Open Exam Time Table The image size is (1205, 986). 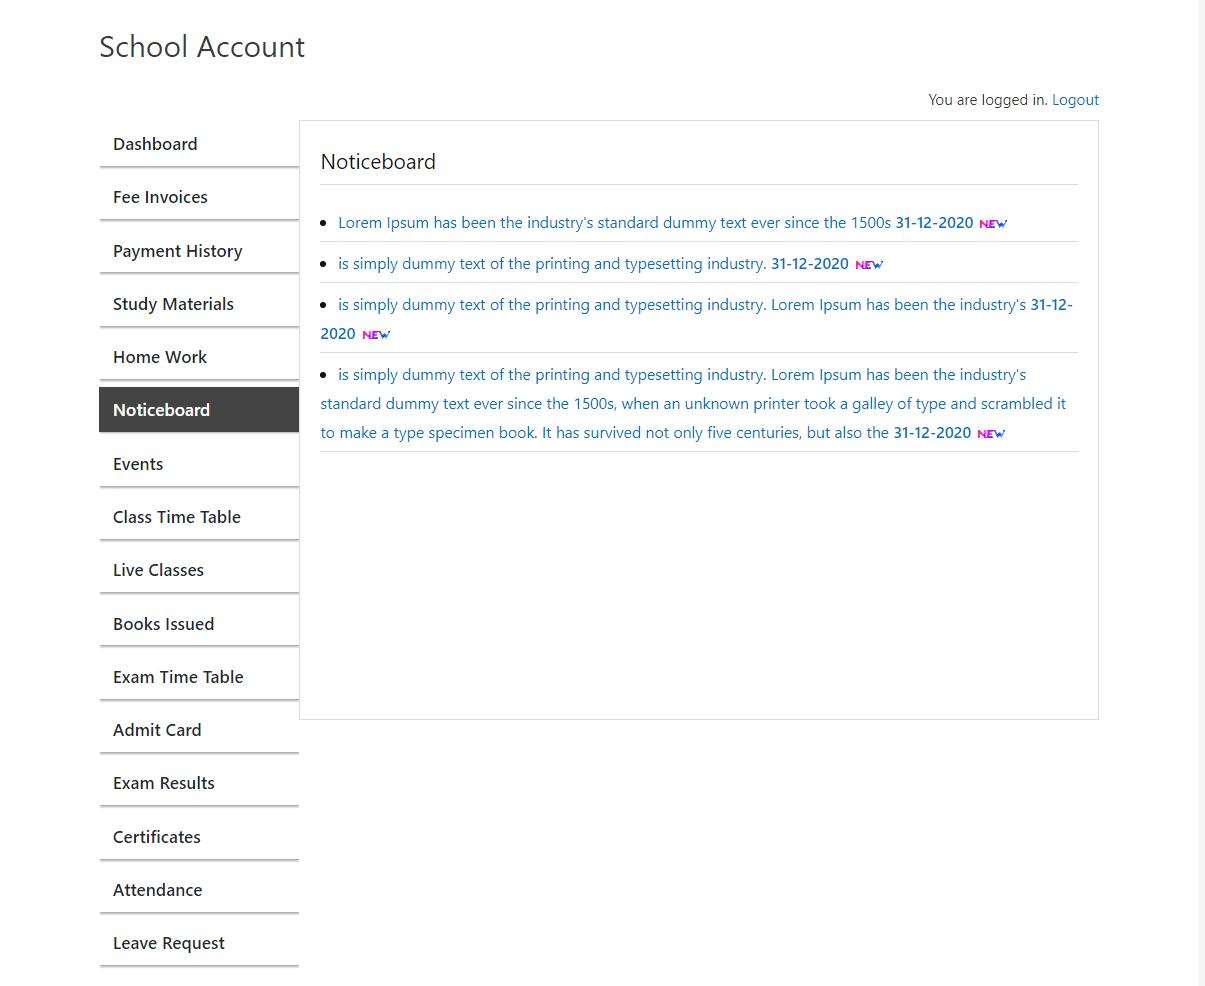coord(178,677)
